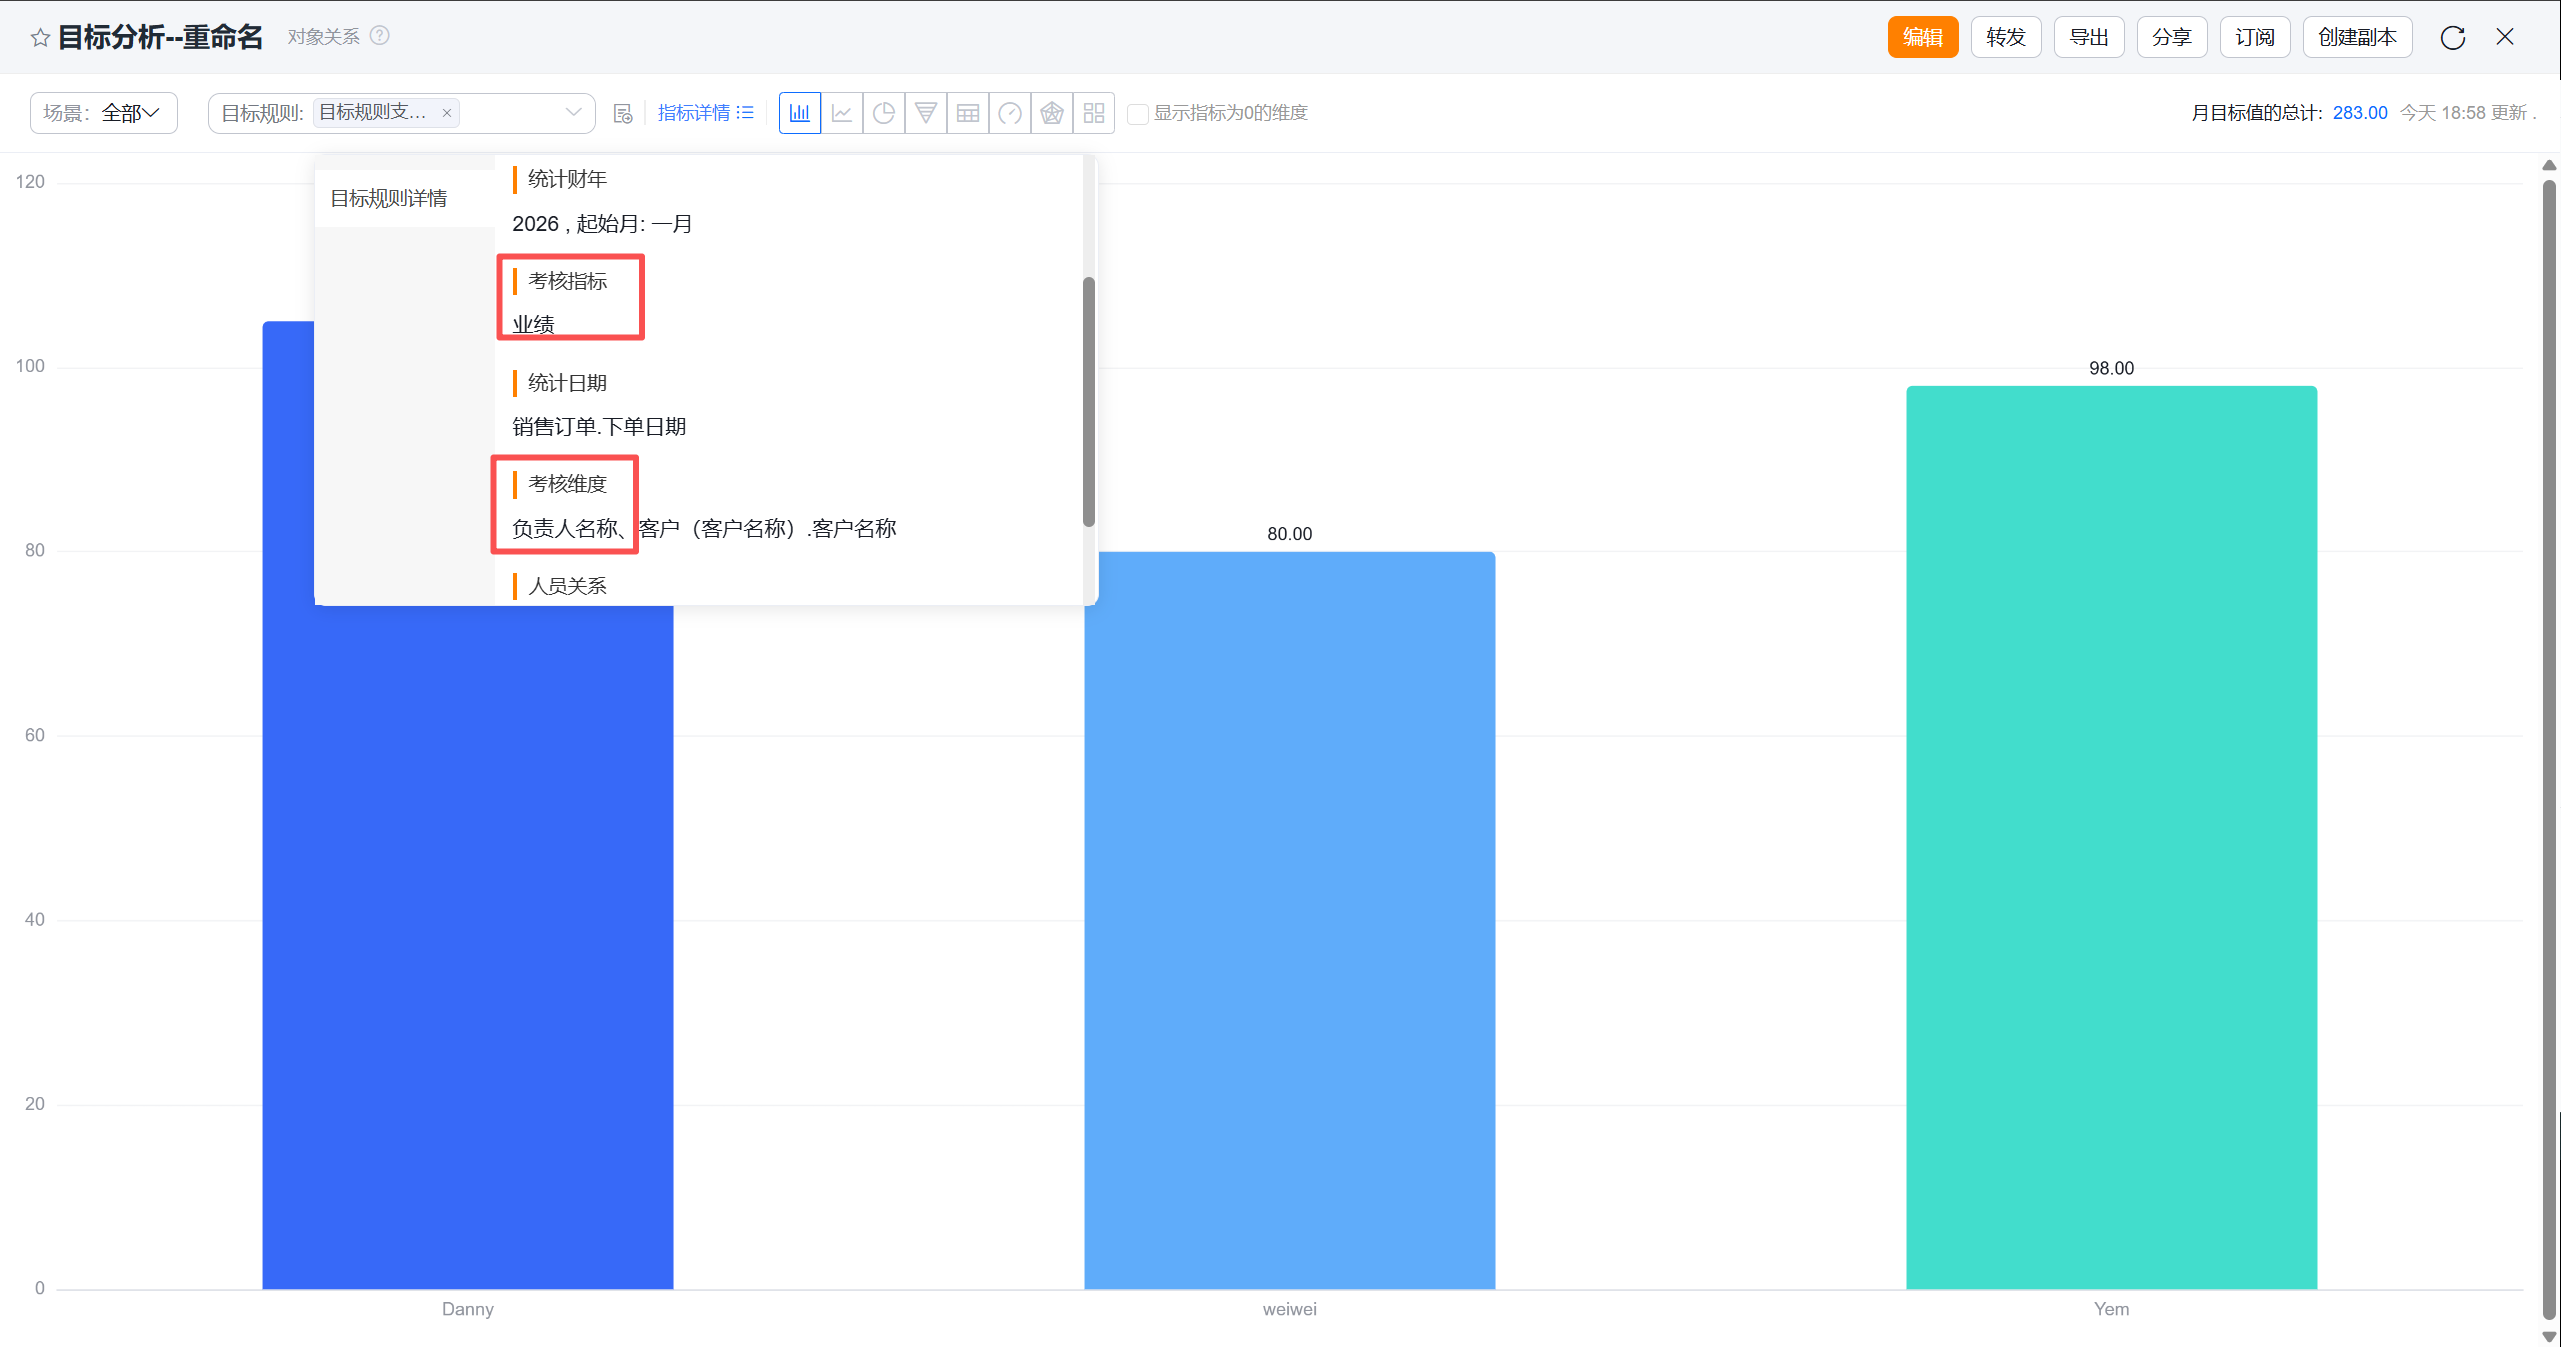Click the 导出 button

pyautogui.click(x=2088, y=37)
